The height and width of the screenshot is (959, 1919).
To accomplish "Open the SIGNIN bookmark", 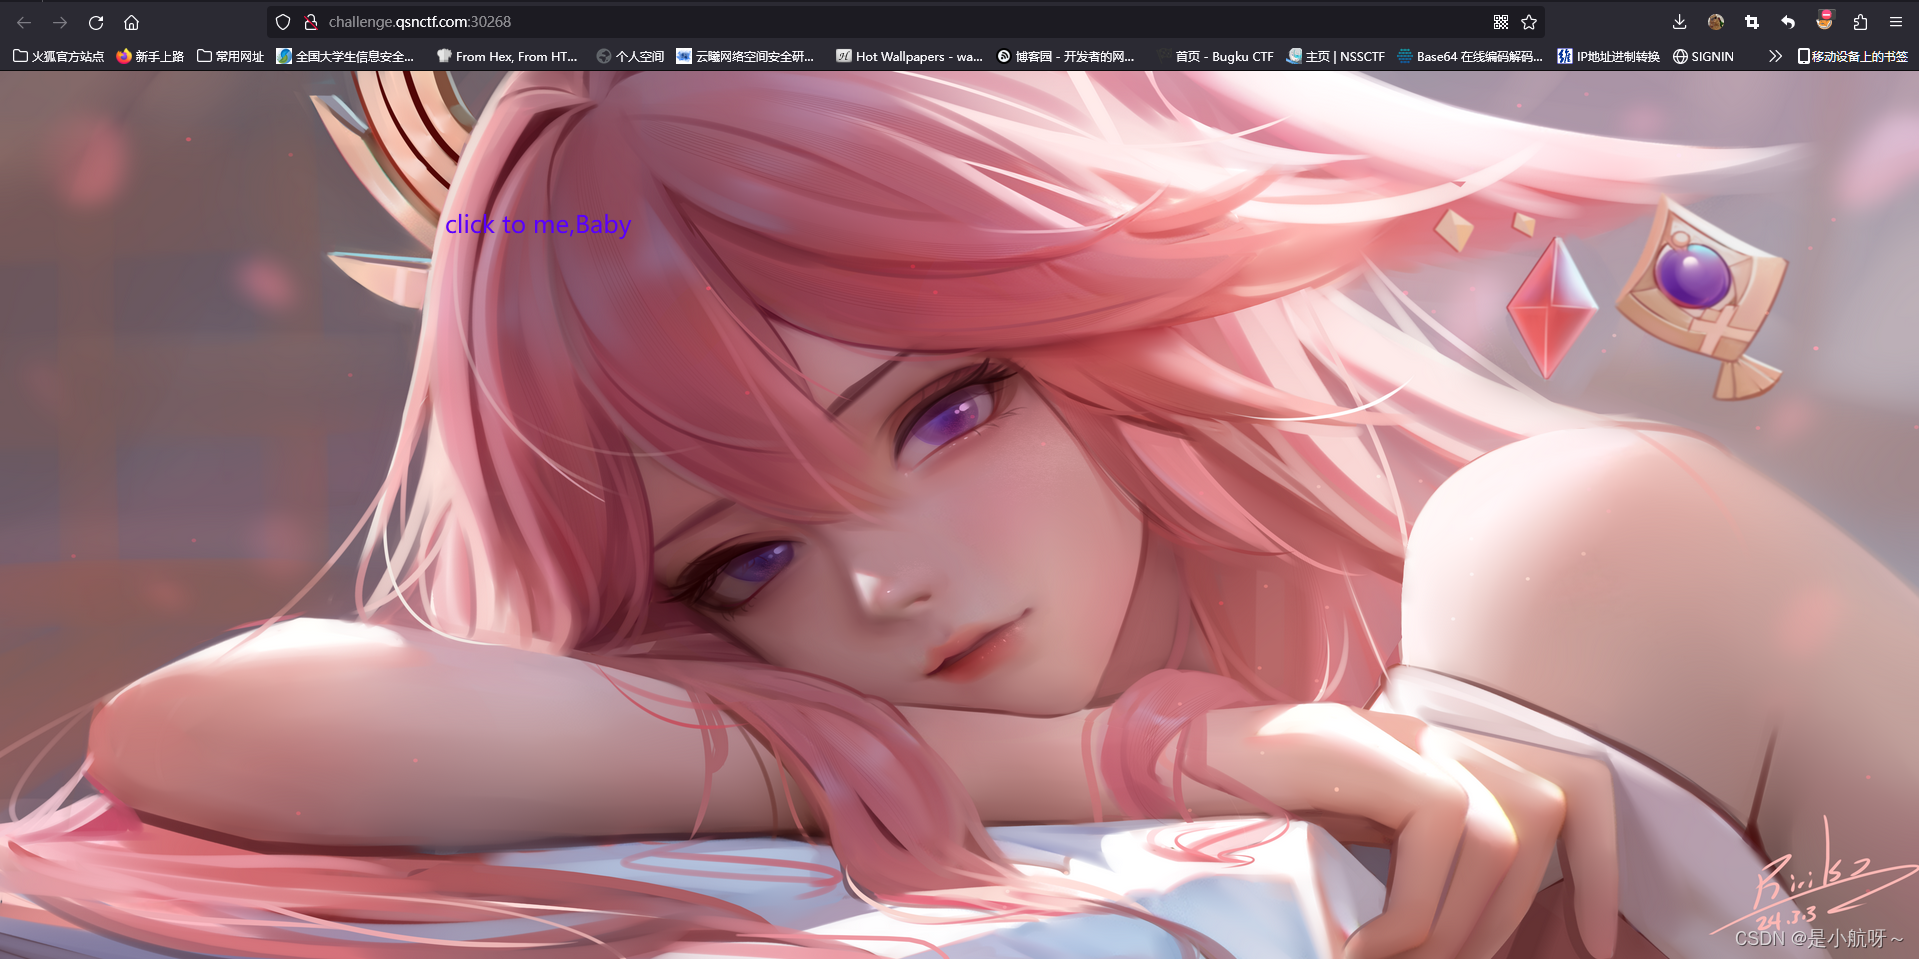I will click(1704, 56).
